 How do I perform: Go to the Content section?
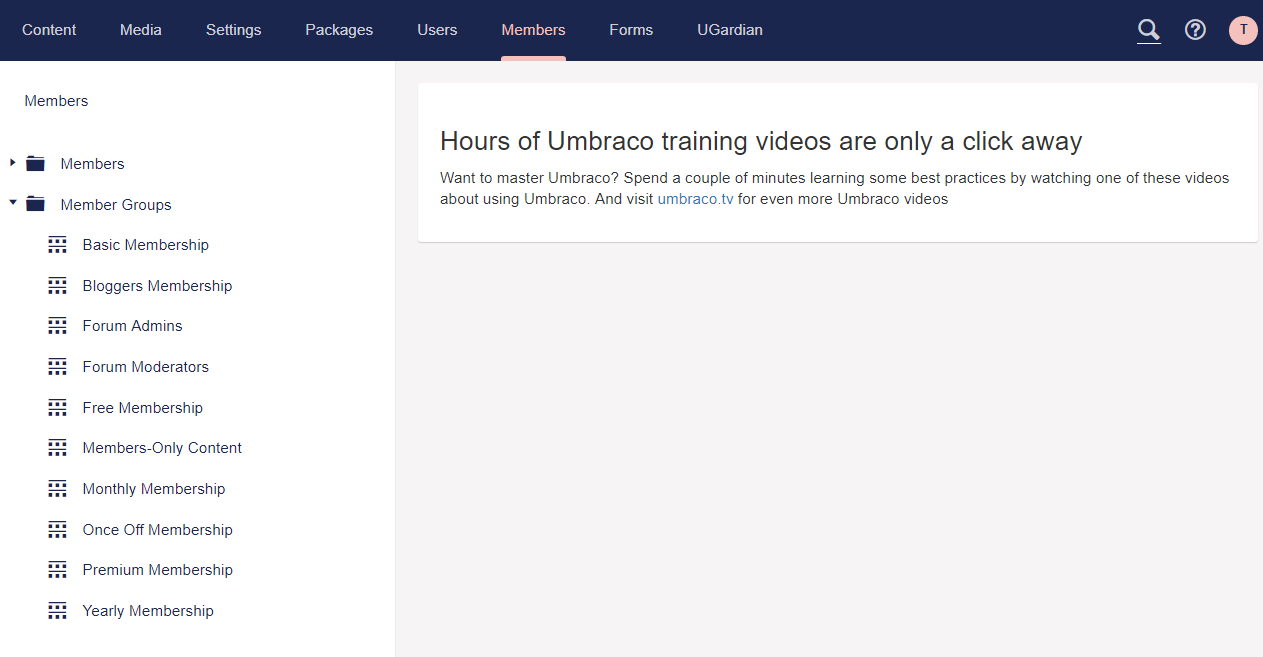(x=49, y=30)
